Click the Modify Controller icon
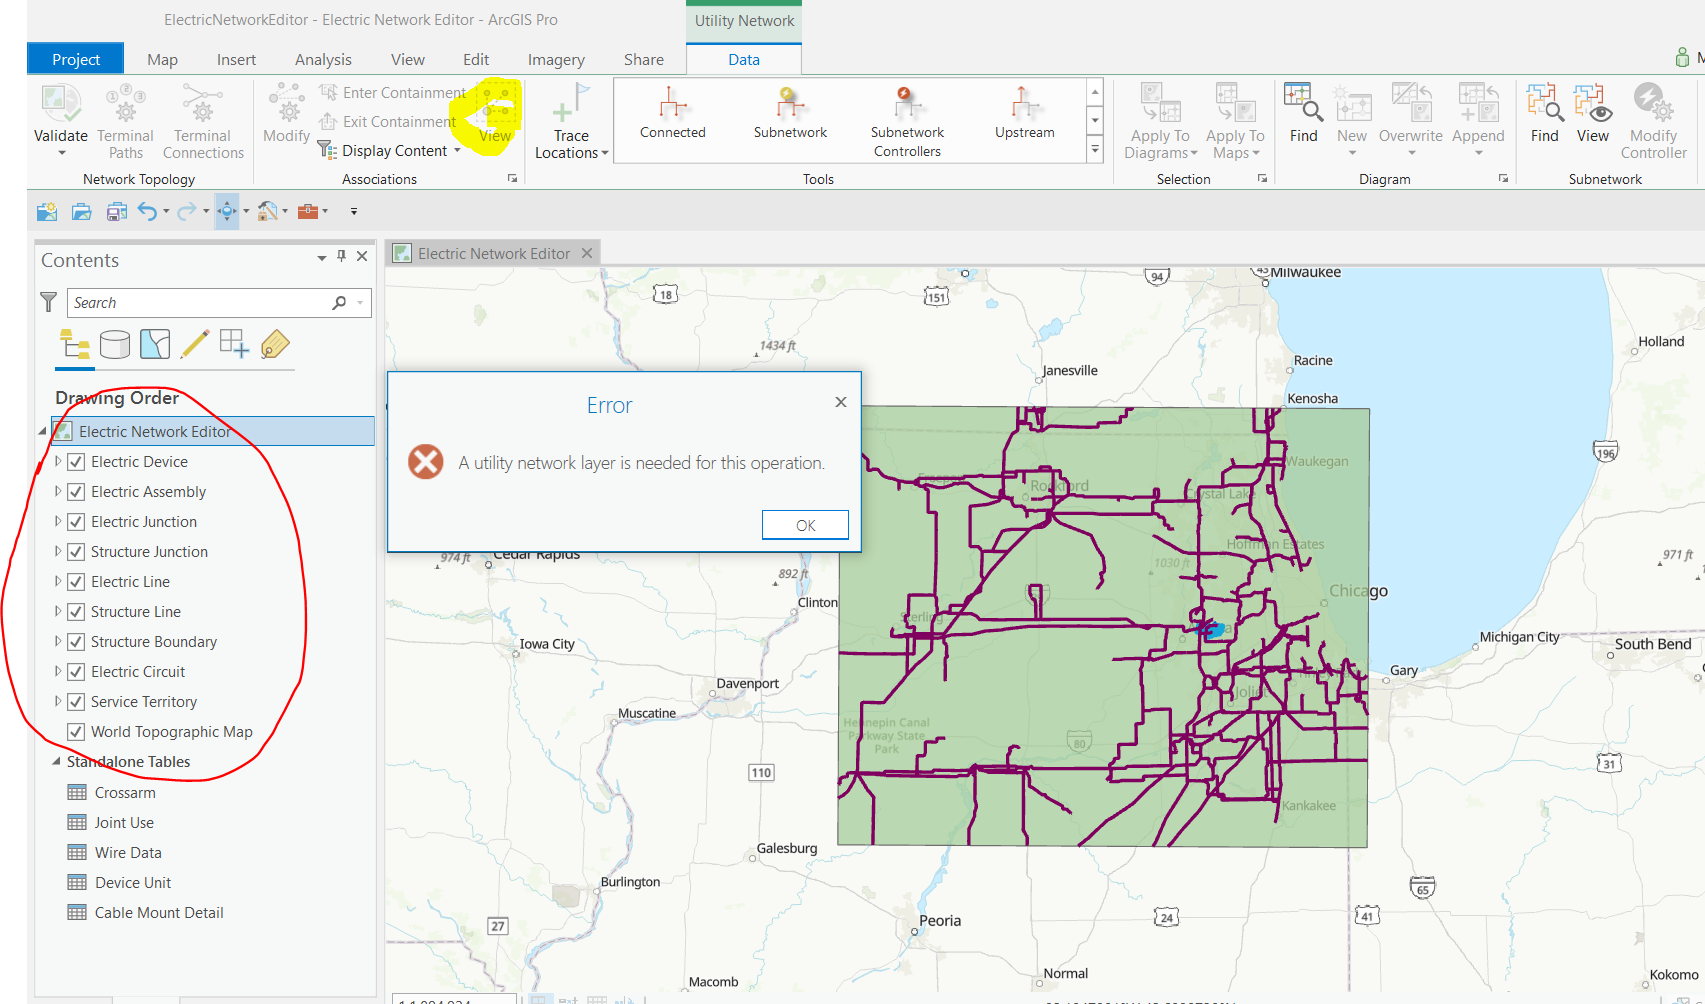Screen dimensions: 1705x1004 click(x=1653, y=104)
